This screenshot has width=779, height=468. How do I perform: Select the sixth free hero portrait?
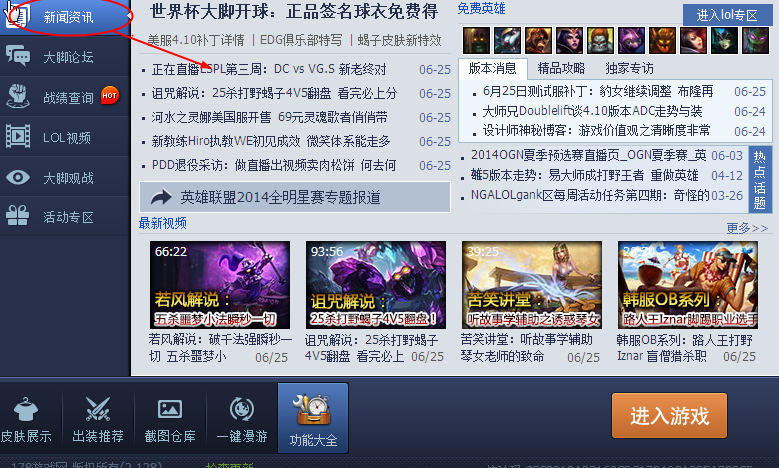(631, 40)
